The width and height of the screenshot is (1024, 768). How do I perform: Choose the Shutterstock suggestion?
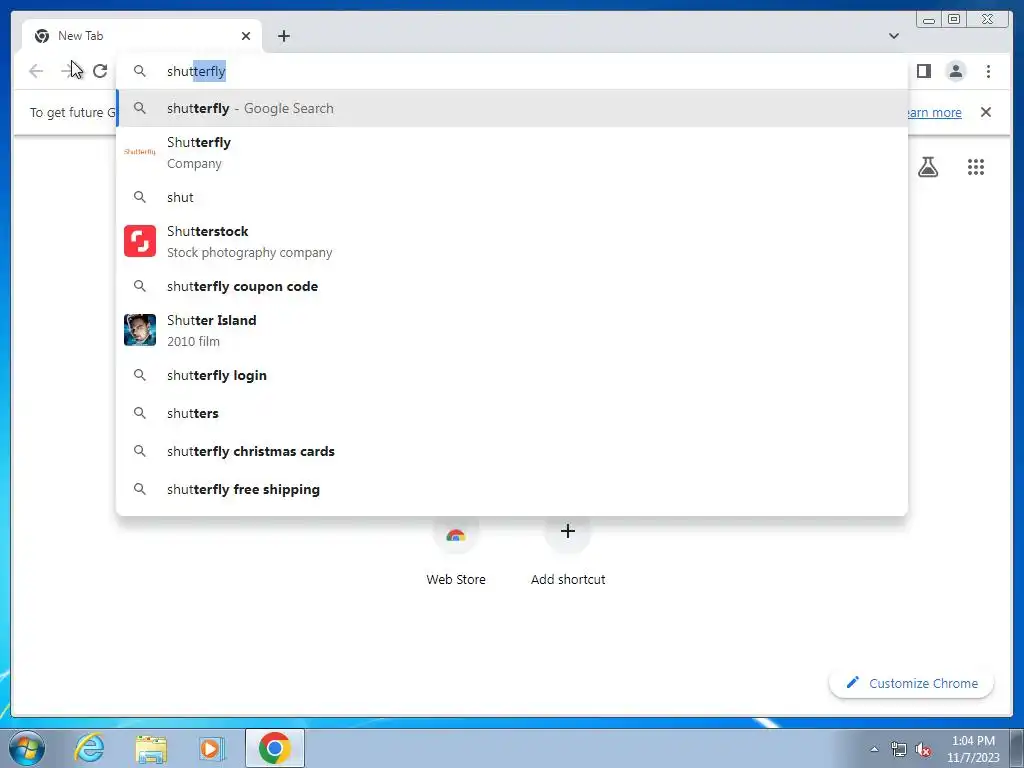point(512,242)
